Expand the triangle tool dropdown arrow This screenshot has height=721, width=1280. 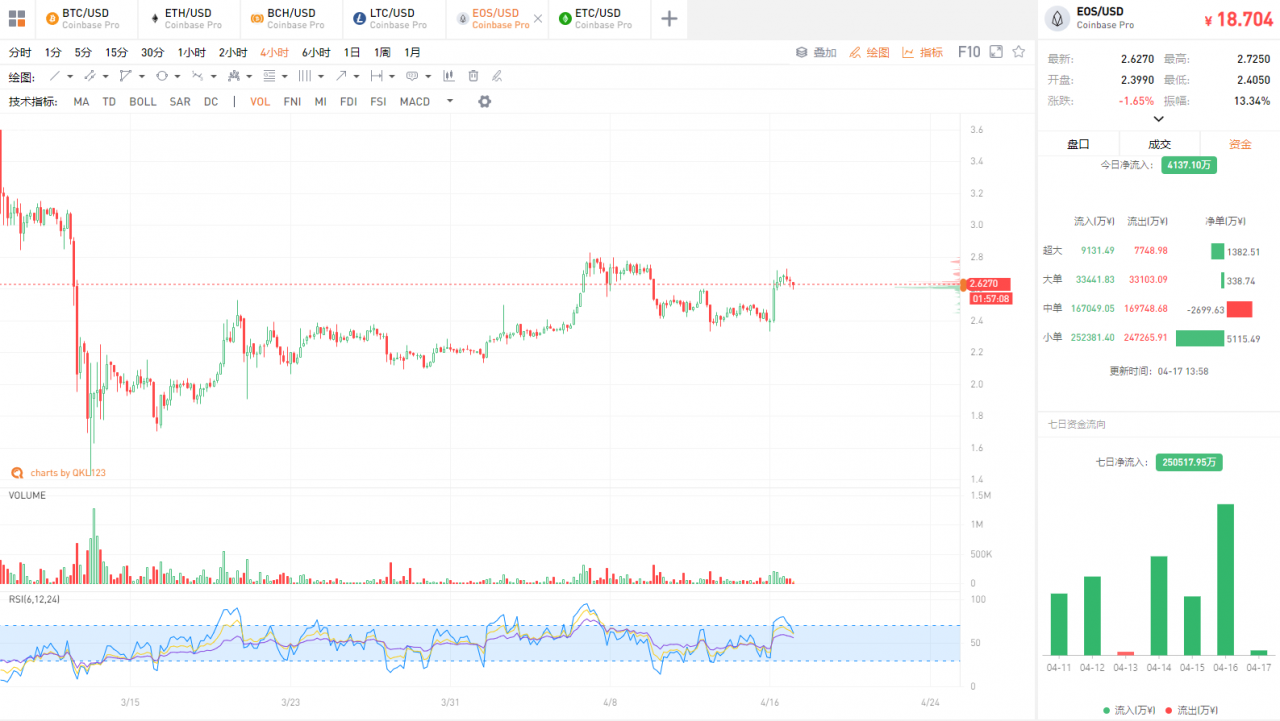click(142, 76)
